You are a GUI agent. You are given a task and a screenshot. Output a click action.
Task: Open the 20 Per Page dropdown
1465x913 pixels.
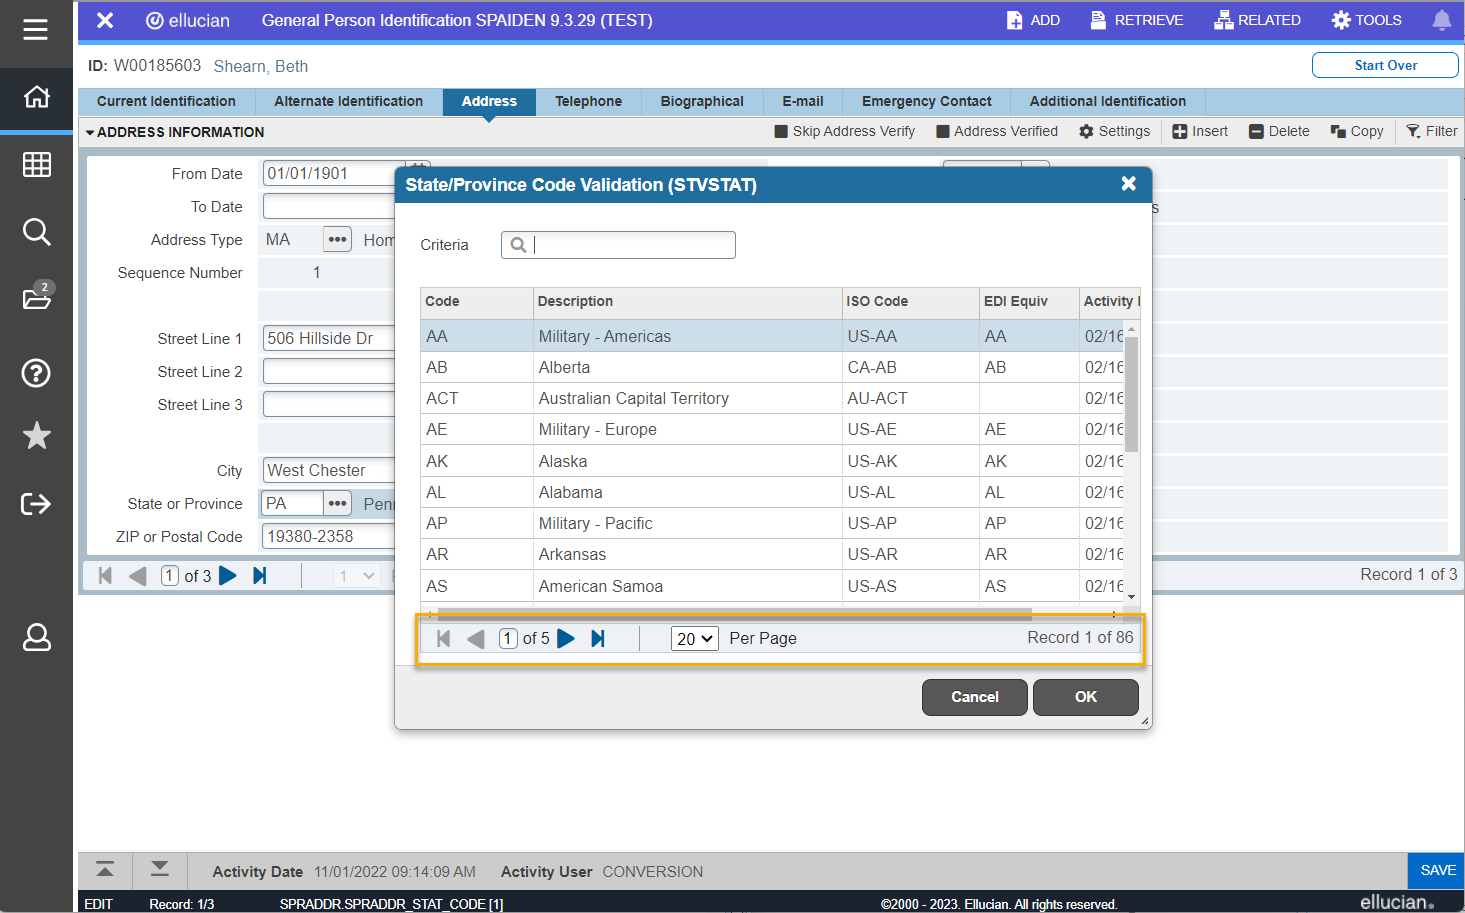pyautogui.click(x=694, y=639)
